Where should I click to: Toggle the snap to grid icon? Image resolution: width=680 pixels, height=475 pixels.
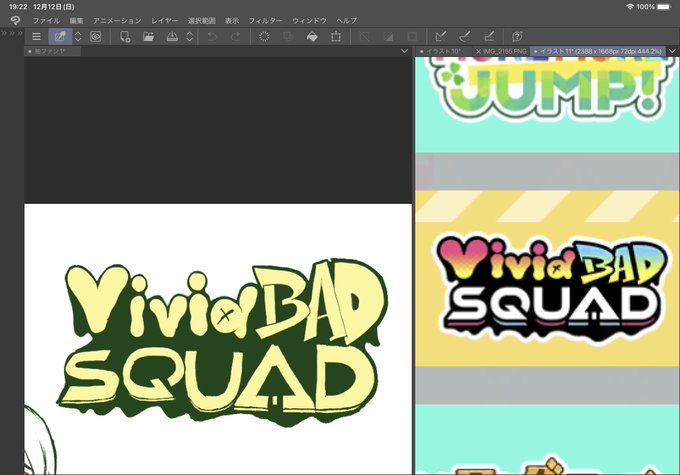[x=489, y=36]
